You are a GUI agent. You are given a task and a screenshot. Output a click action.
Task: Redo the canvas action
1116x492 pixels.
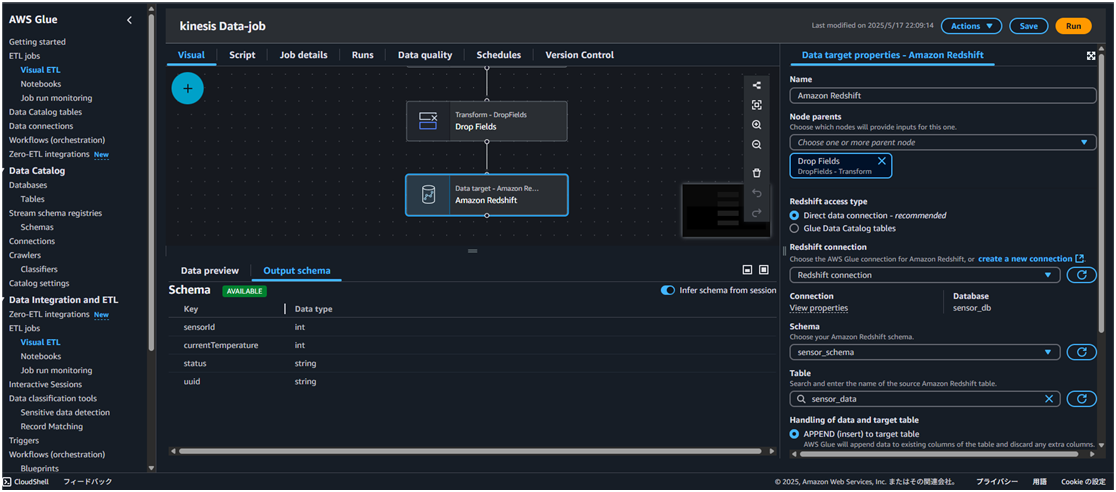(x=757, y=212)
